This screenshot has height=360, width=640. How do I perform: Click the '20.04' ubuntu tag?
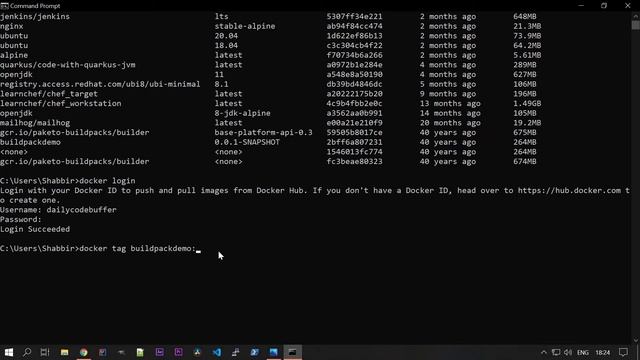226,36
